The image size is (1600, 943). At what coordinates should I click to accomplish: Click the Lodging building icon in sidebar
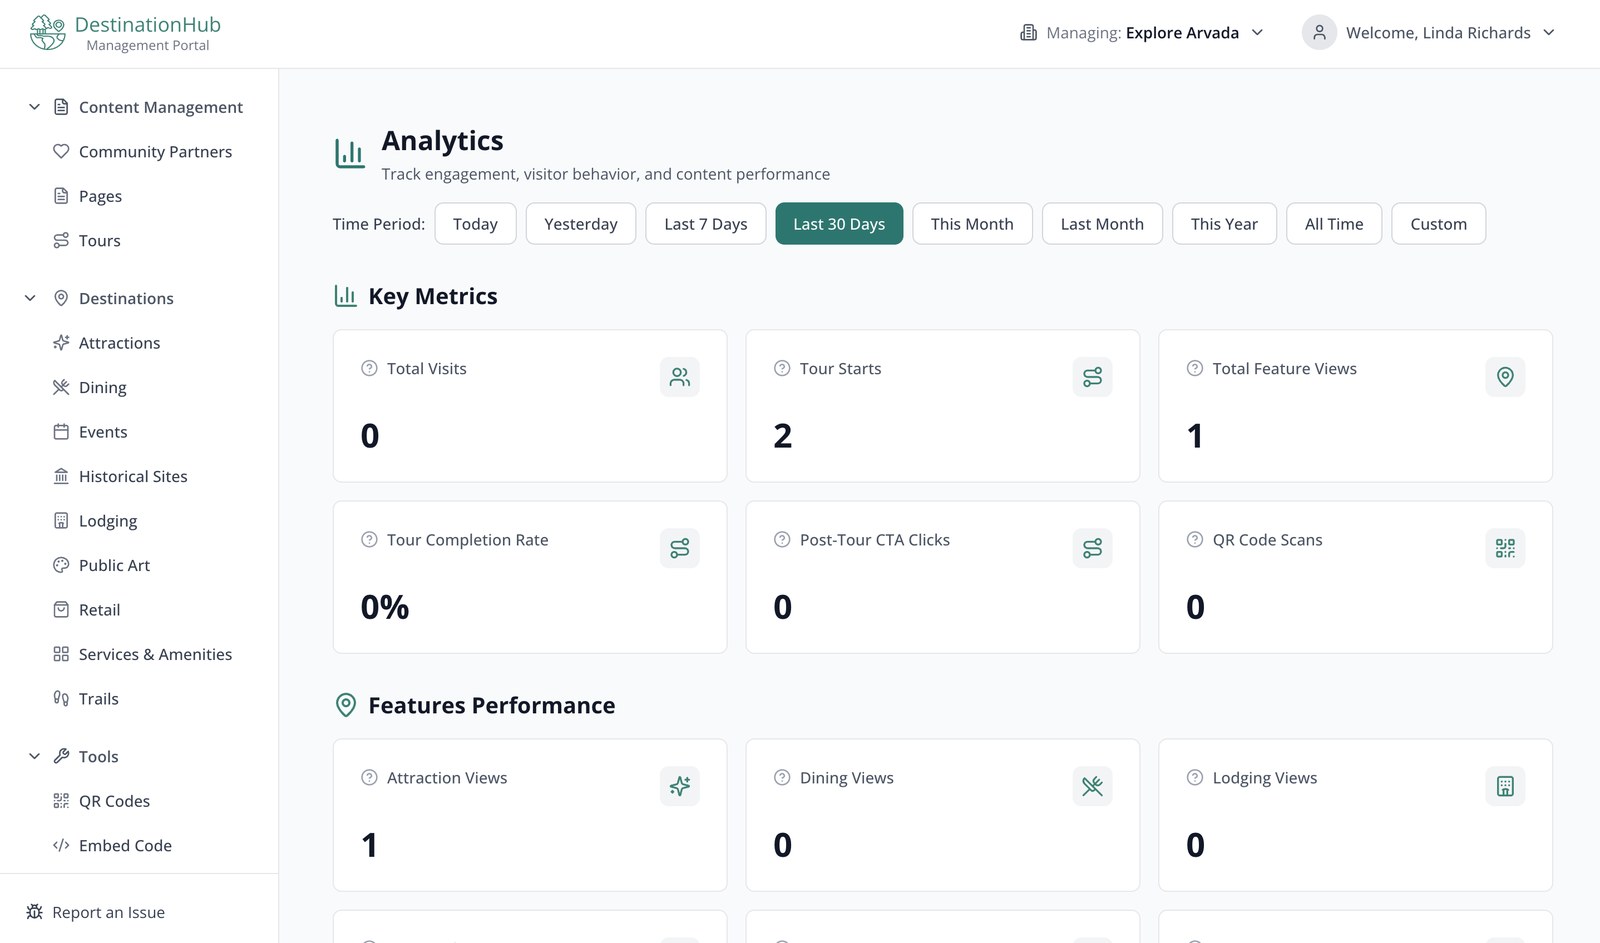click(x=61, y=521)
